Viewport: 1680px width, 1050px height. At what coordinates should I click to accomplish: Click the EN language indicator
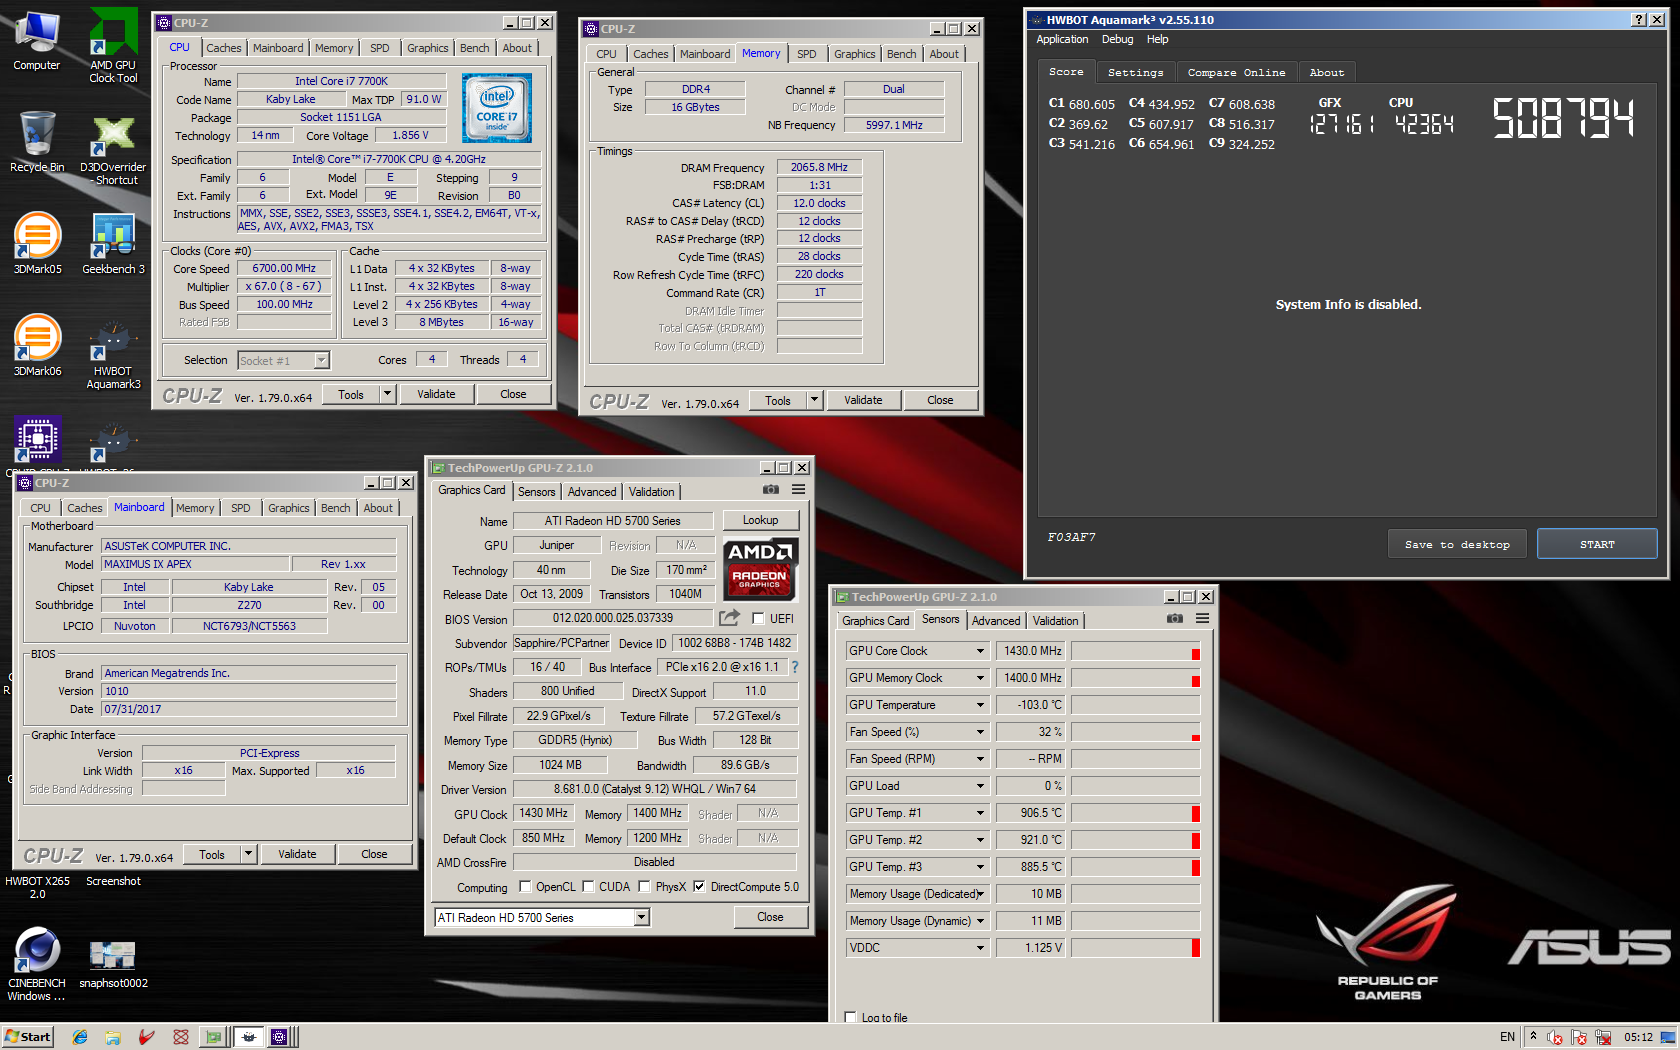coord(1507,1037)
